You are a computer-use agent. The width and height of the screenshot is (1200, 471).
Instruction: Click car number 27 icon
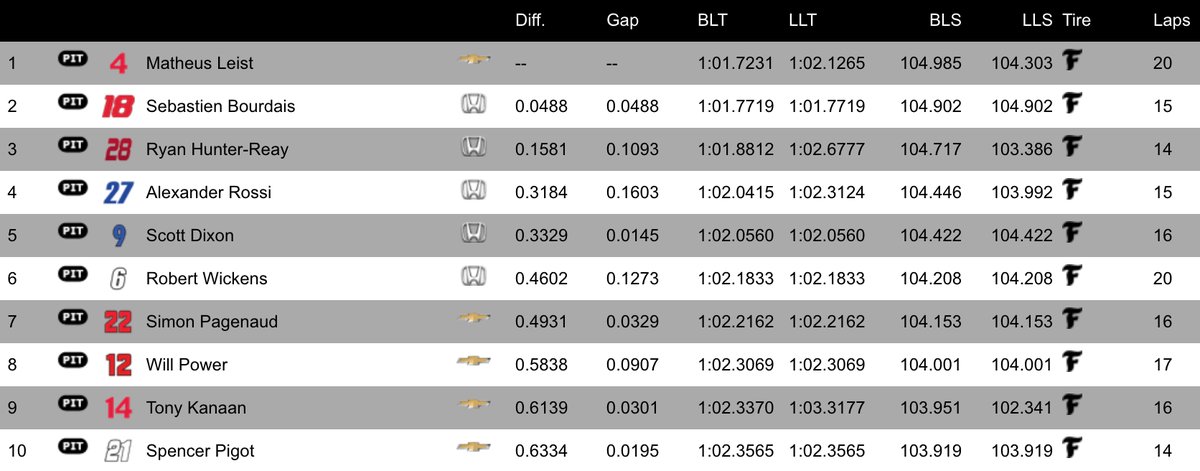(x=118, y=192)
